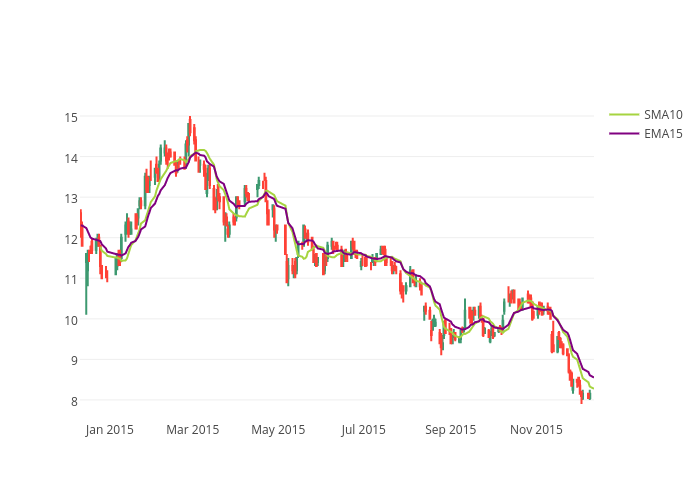Click the Jan 2015 x-axis label

pyautogui.click(x=109, y=430)
